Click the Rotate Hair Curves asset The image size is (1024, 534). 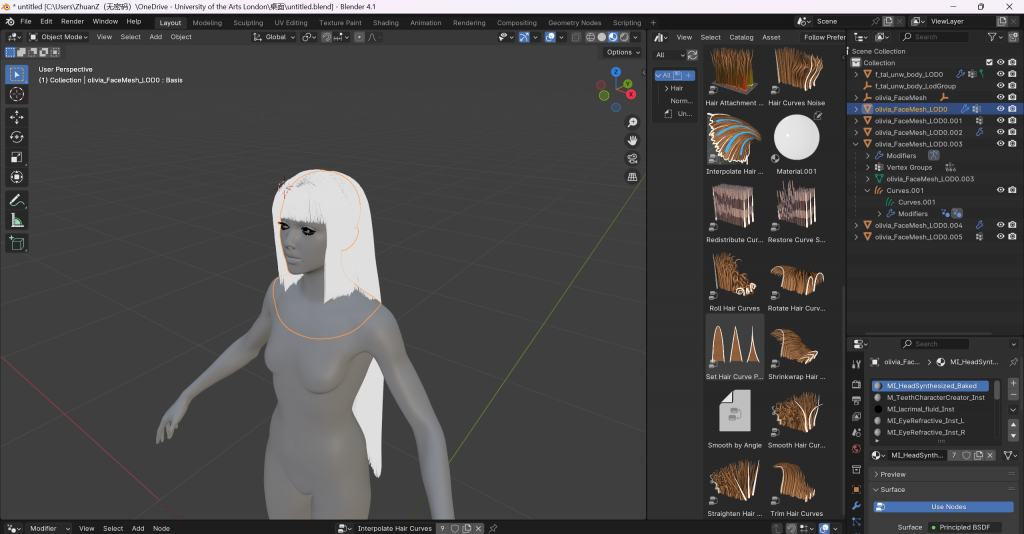pyautogui.click(x=796, y=280)
